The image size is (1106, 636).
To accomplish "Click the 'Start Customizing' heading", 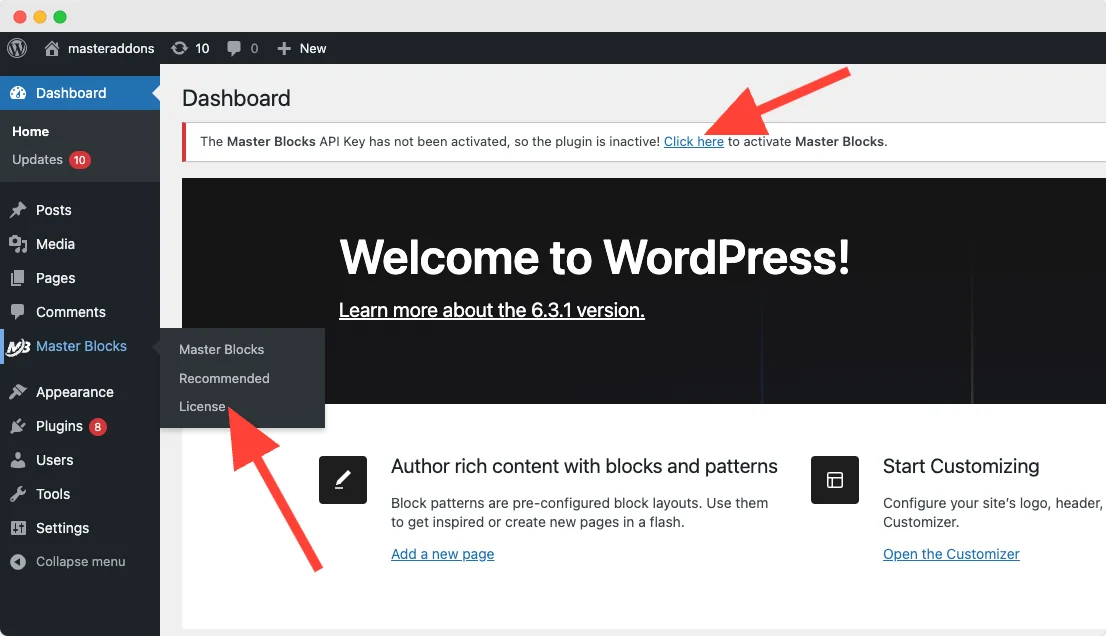I will pos(961,466).
